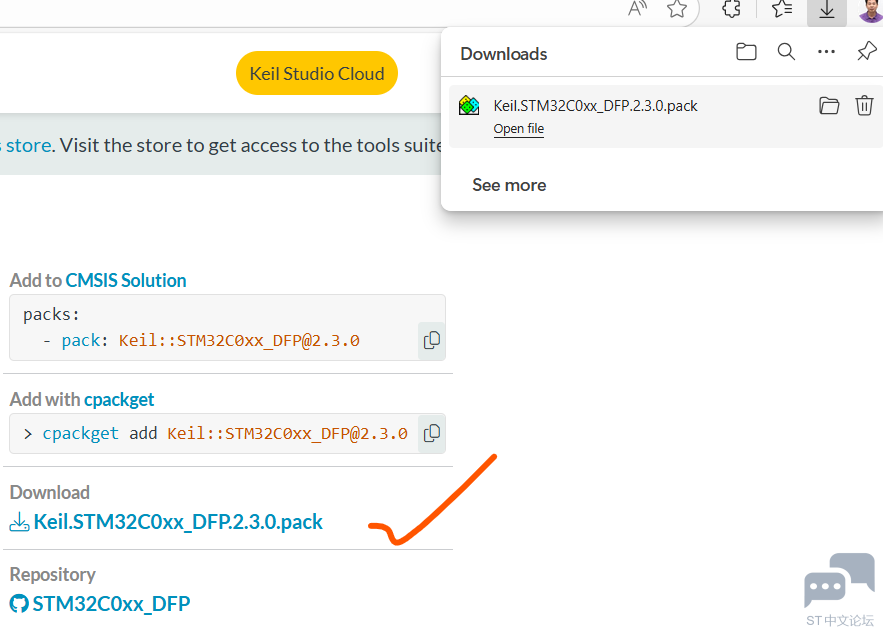
Task: Open more options in Downloads panel
Action: 826,52
